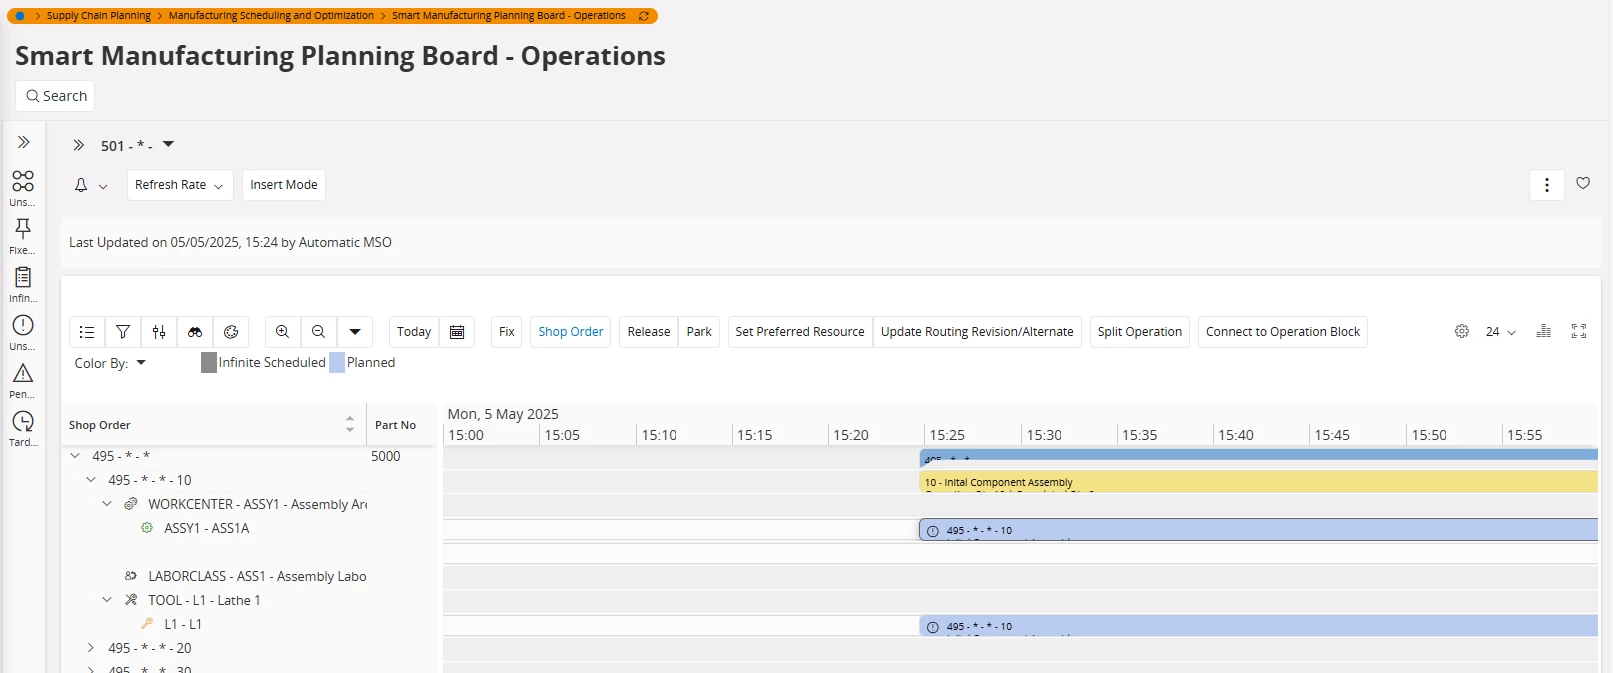This screenshot has height=673, width=1613.
Task: Click the blue bar in L1 tool row
Action: (x=1258, y=626)
